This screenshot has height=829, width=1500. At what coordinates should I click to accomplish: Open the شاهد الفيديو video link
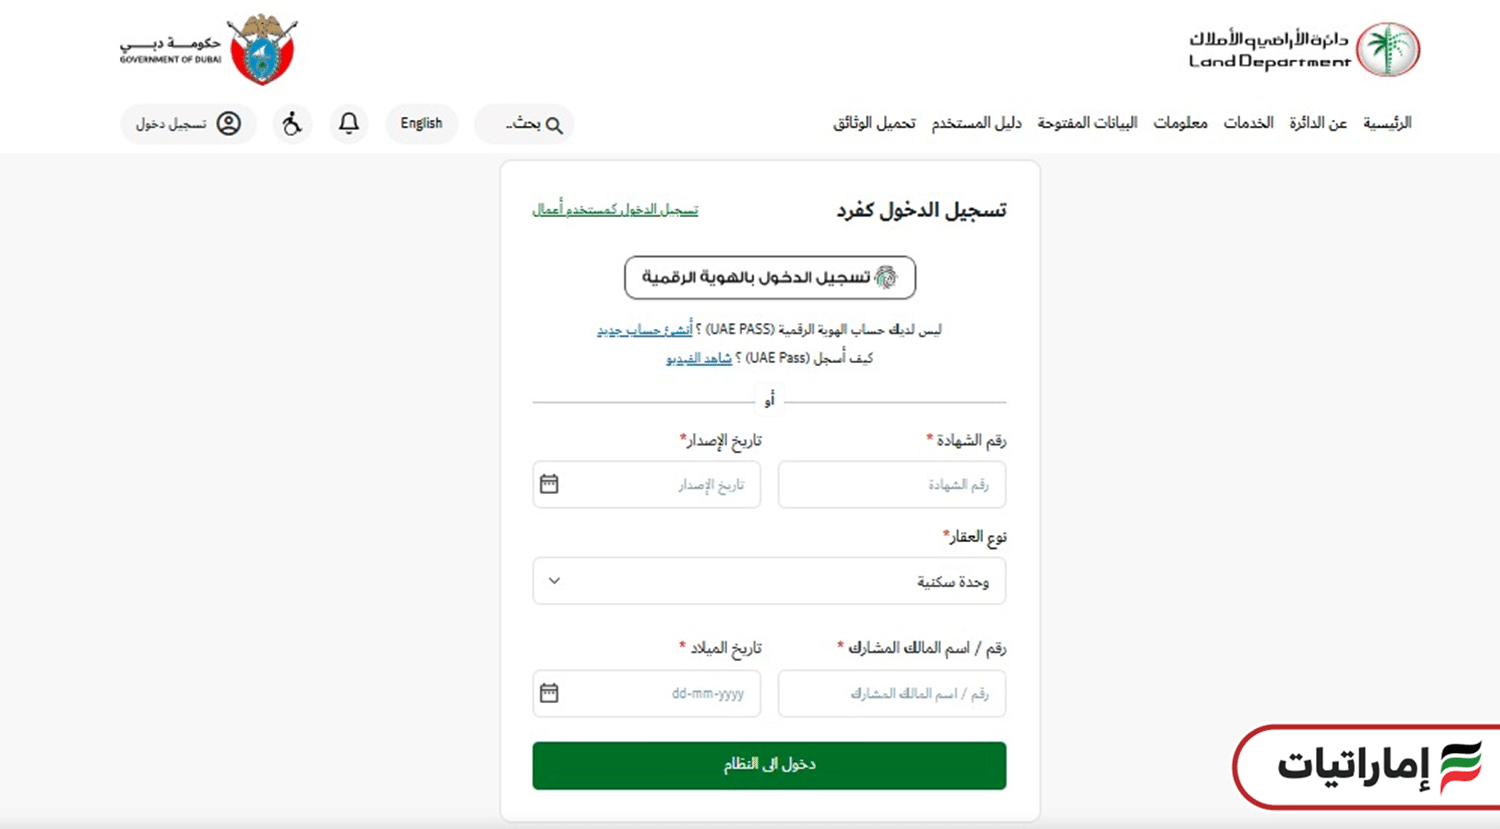pyautogui.click(x=697, y=358)
